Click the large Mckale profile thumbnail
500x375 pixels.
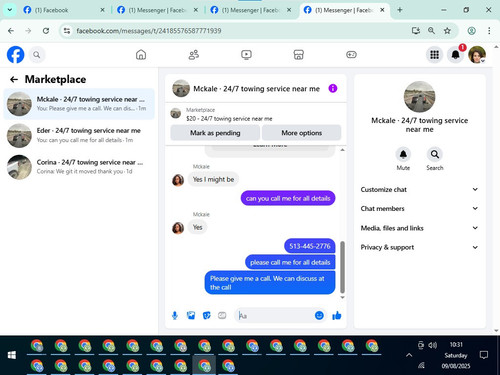[x=419, y=97]
